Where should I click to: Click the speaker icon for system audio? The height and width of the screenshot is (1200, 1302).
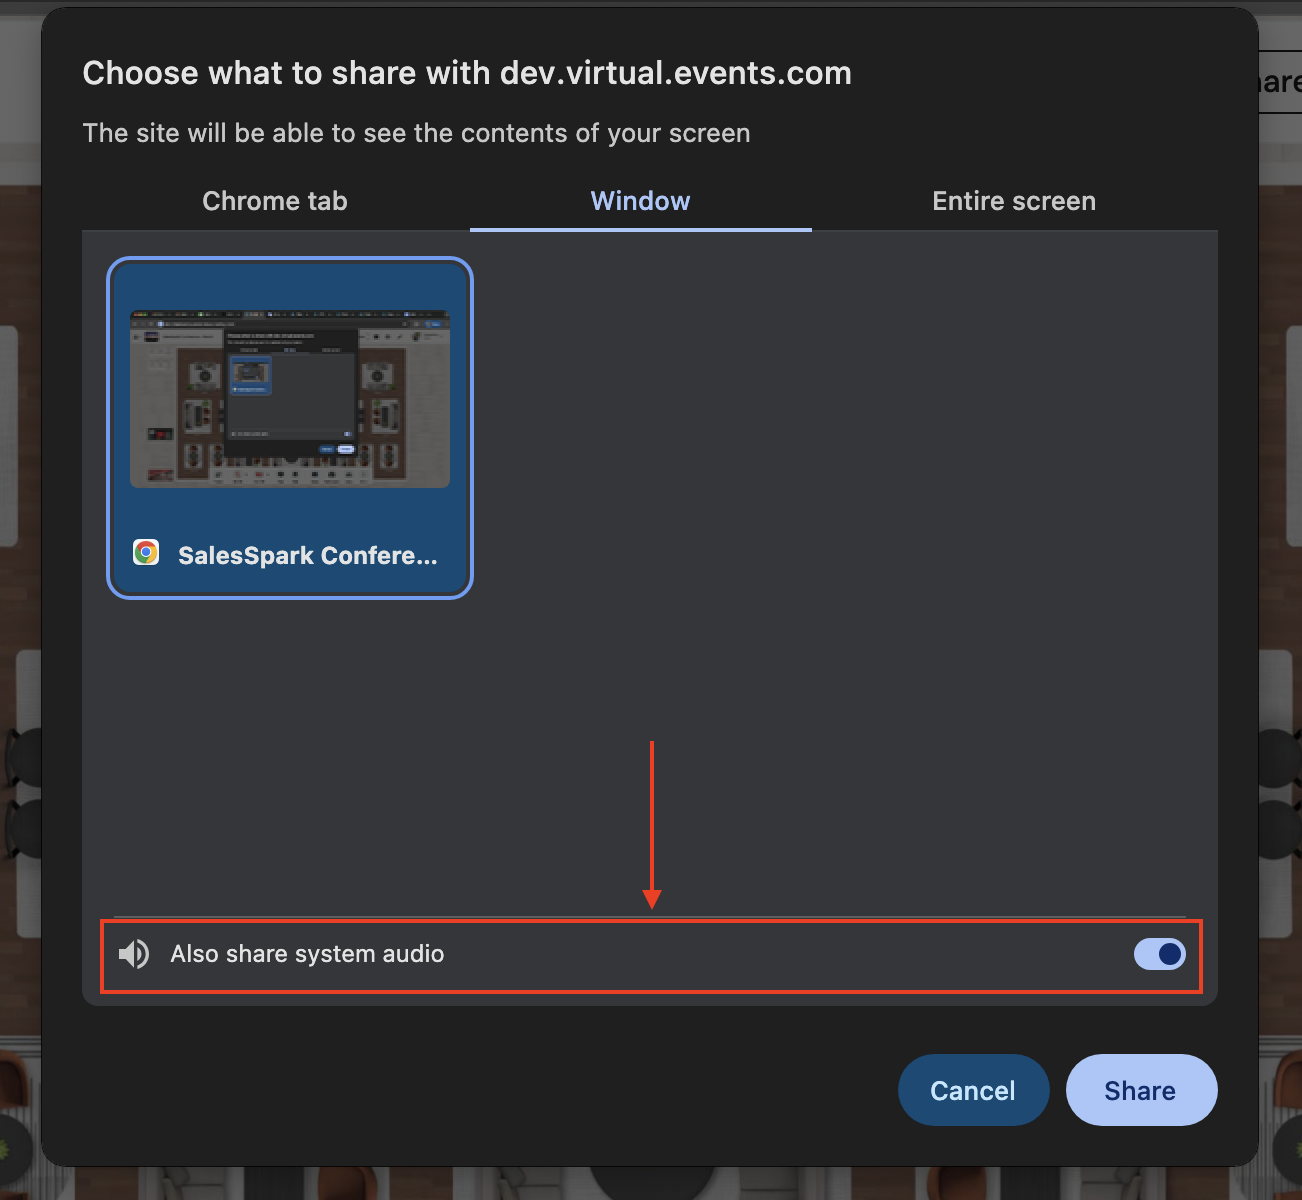click(x=134, y=954)
